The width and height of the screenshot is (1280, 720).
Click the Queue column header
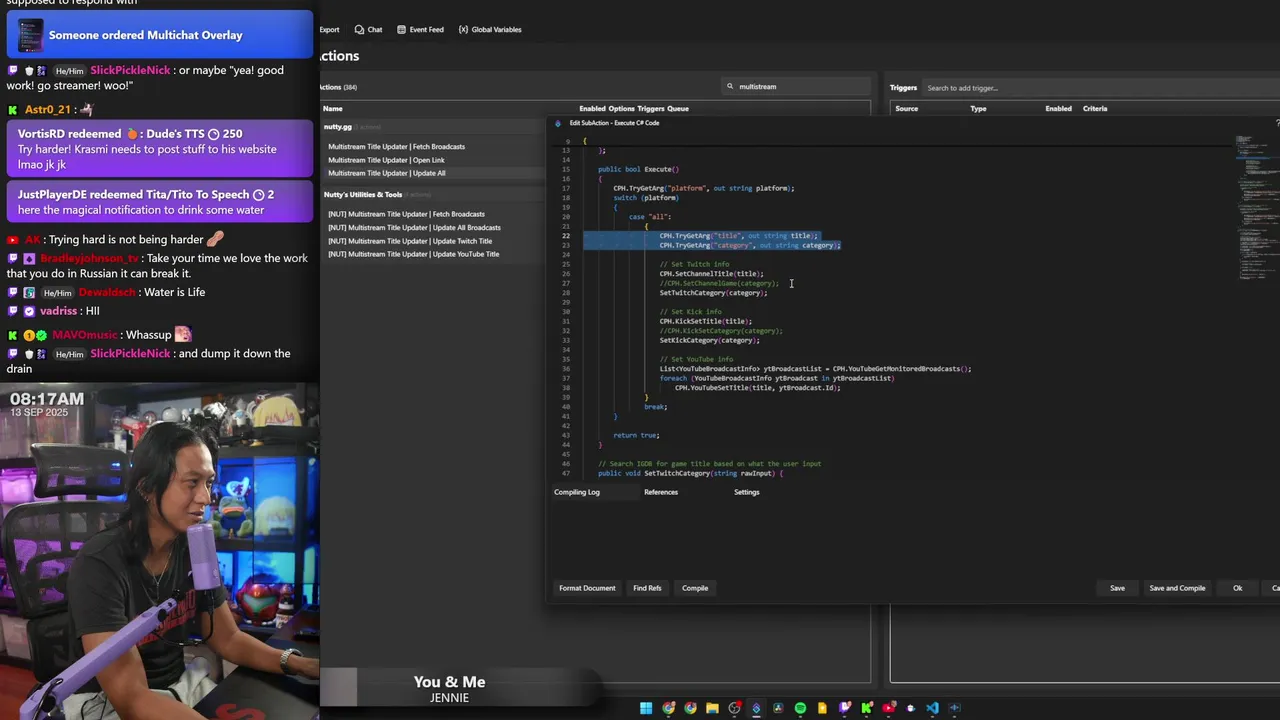click(677, 108)
